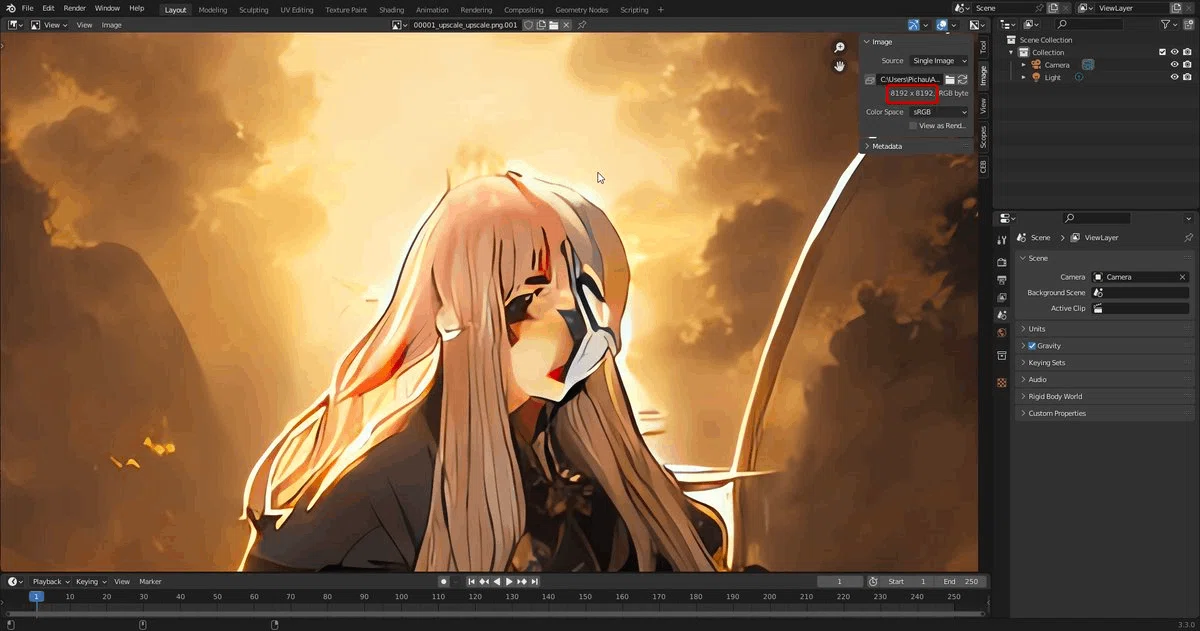Select the zoom magnifier gizmo in viewer
The image size is (1200, 631).
click(x=841, y=48)
